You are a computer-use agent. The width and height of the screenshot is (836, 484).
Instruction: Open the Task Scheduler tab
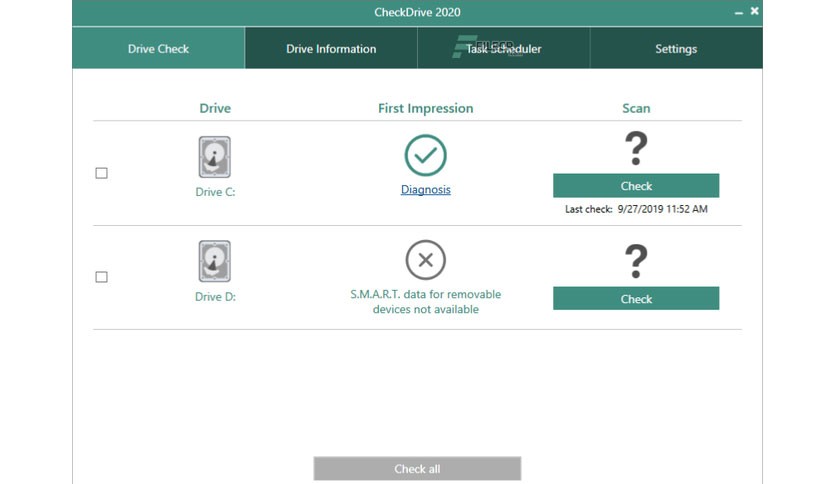504,49
